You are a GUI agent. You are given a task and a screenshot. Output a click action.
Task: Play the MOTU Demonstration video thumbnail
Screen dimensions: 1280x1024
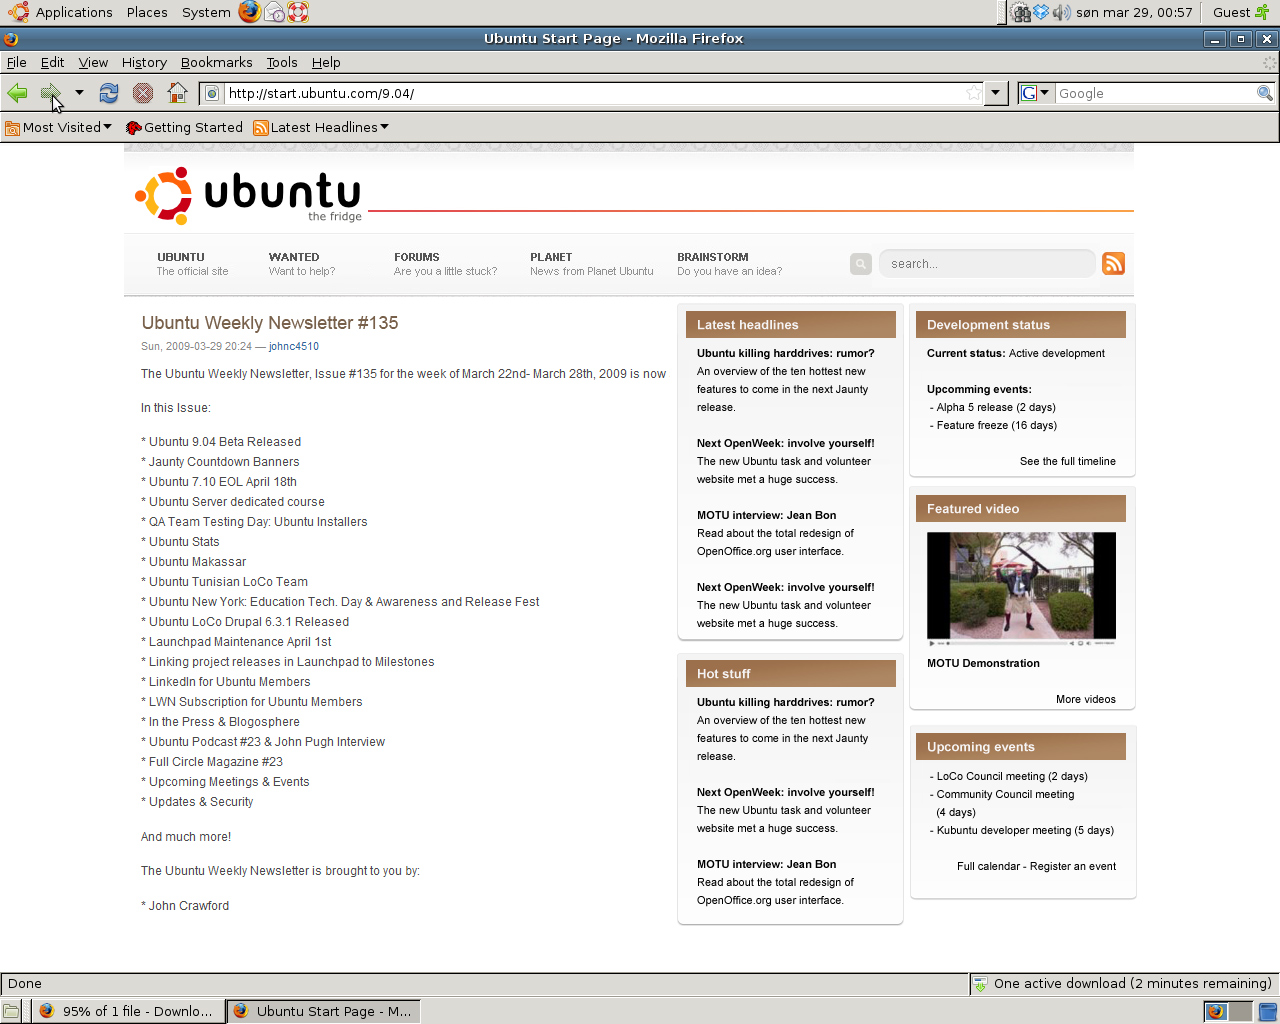point(1021,588)
